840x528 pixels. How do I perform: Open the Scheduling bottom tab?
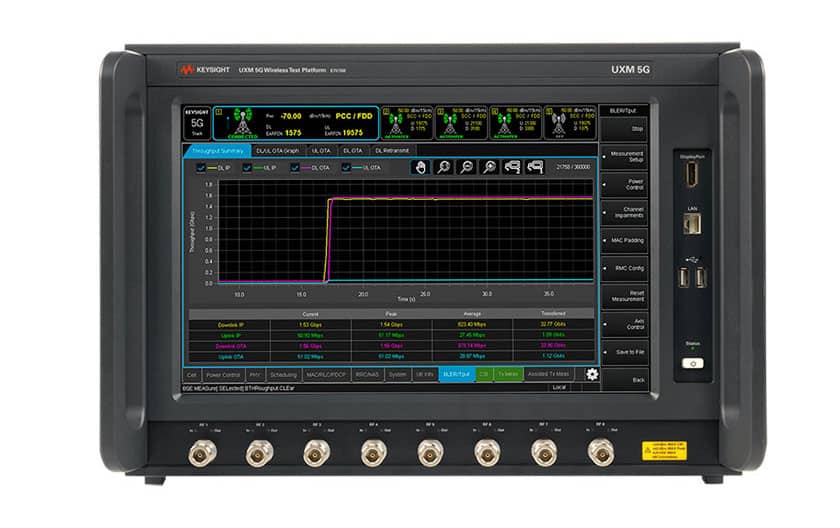pos(283,374)
